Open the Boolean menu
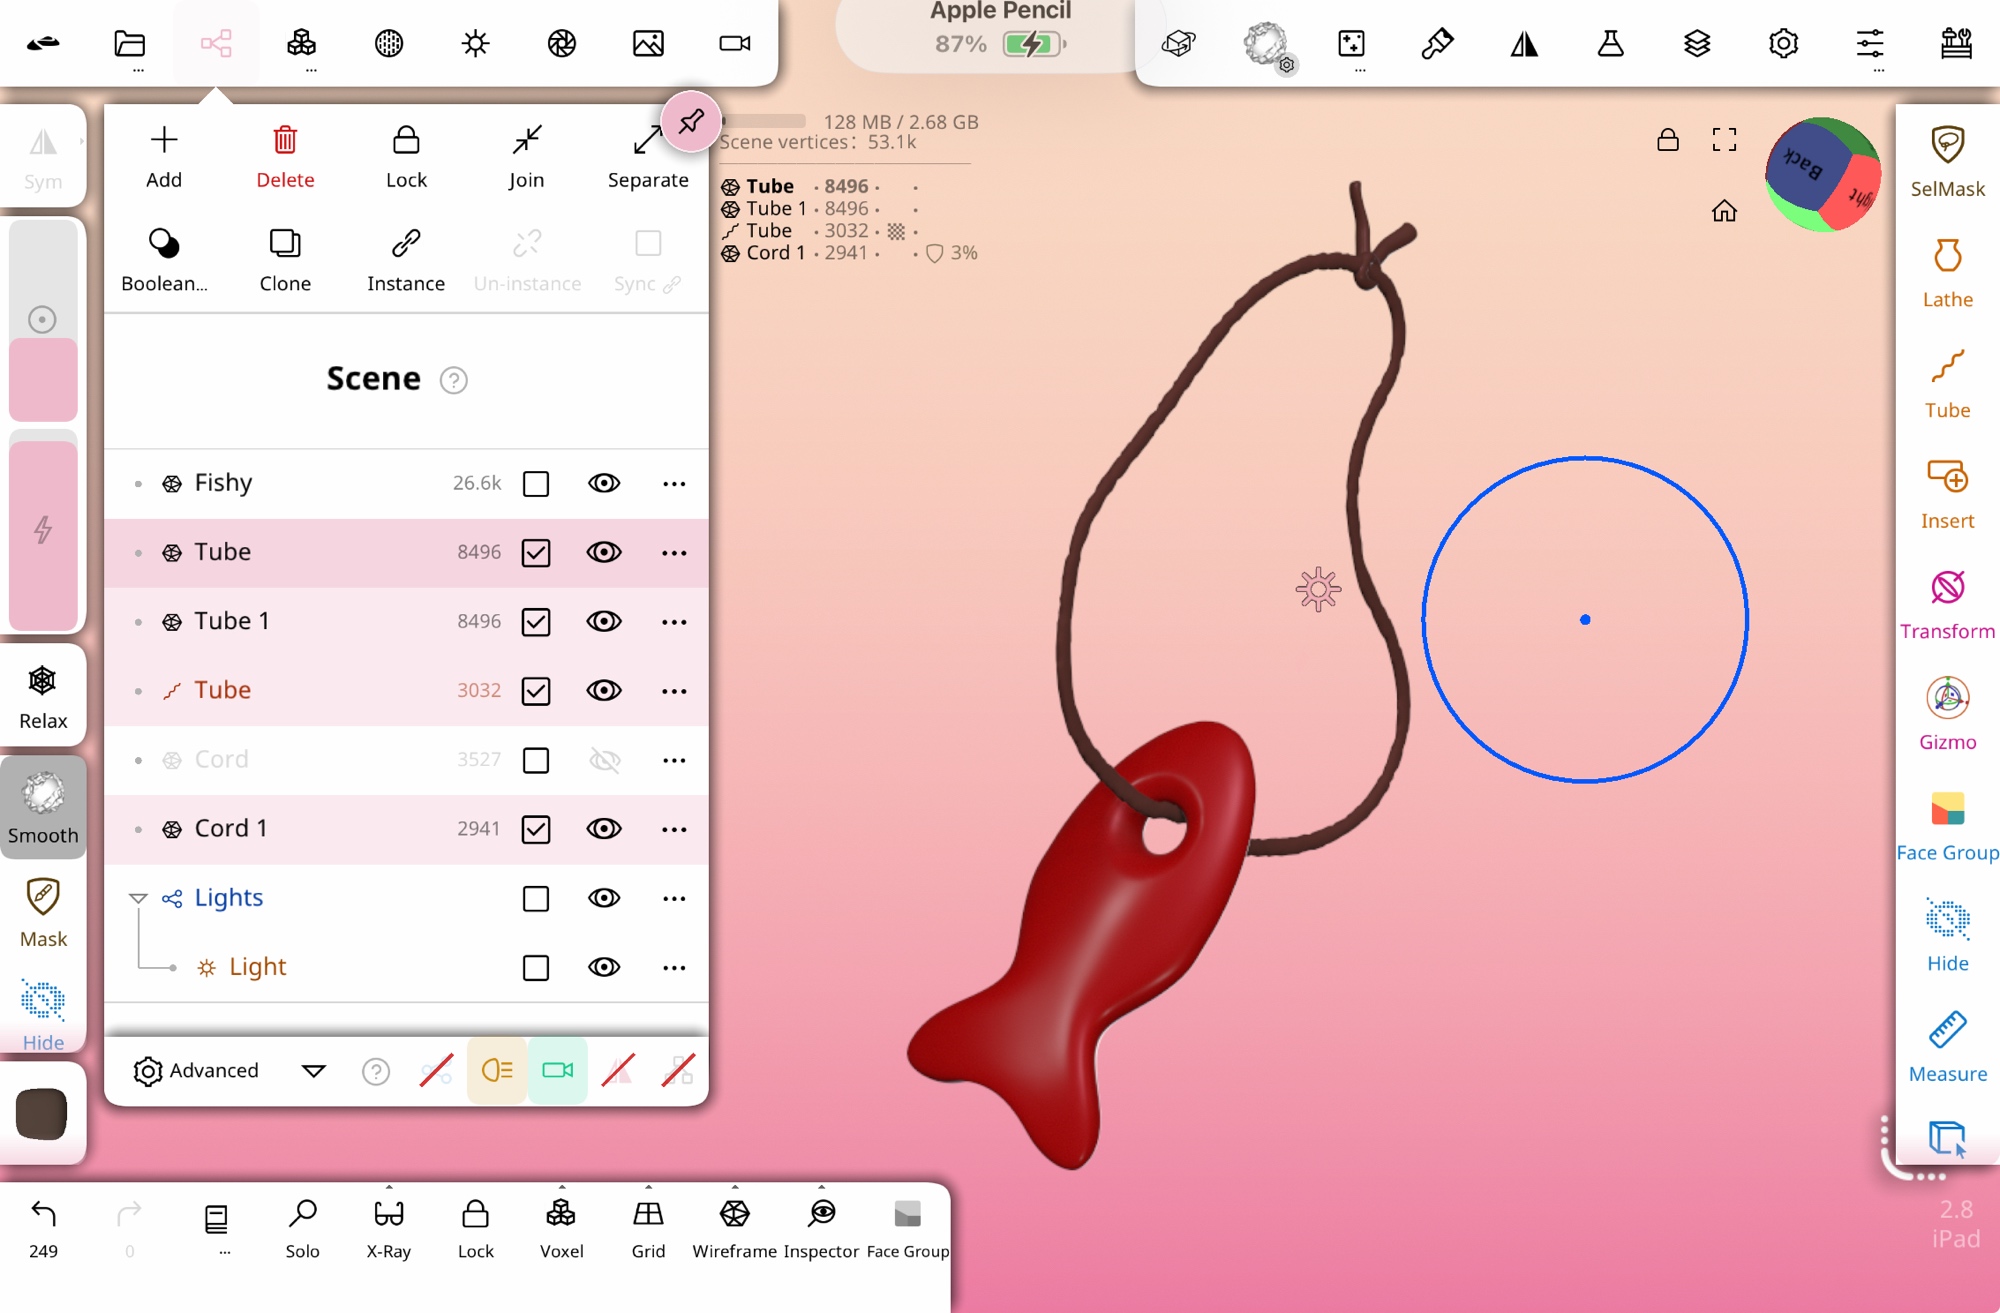Screen dimensions: 2000x1313 tap(164, 258)
